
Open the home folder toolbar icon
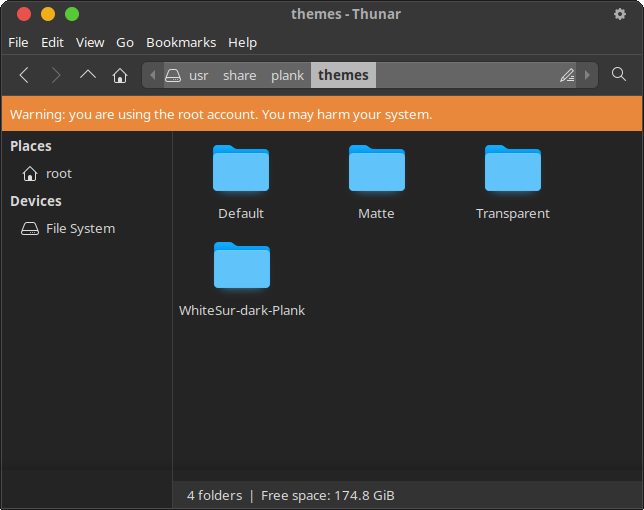pyautogui.click(x=120, y=75)
